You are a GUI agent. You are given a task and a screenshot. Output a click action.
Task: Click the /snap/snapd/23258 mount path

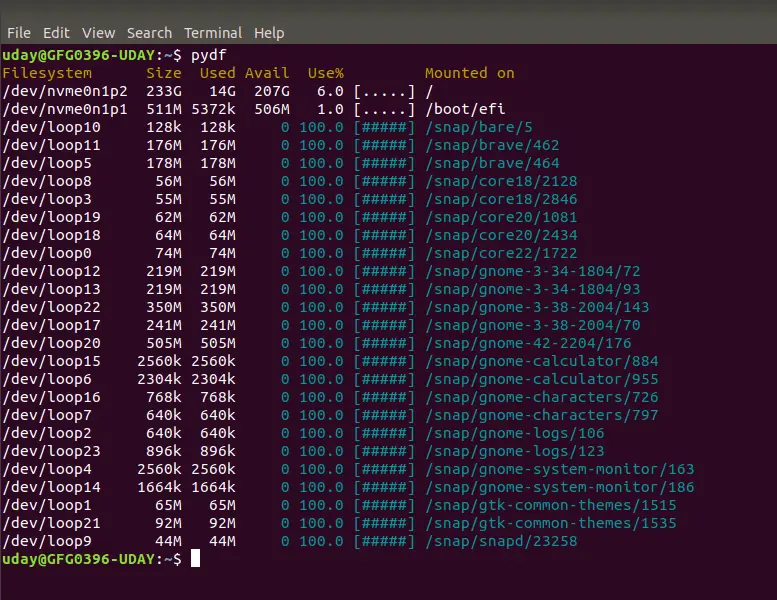pos(501,542)
